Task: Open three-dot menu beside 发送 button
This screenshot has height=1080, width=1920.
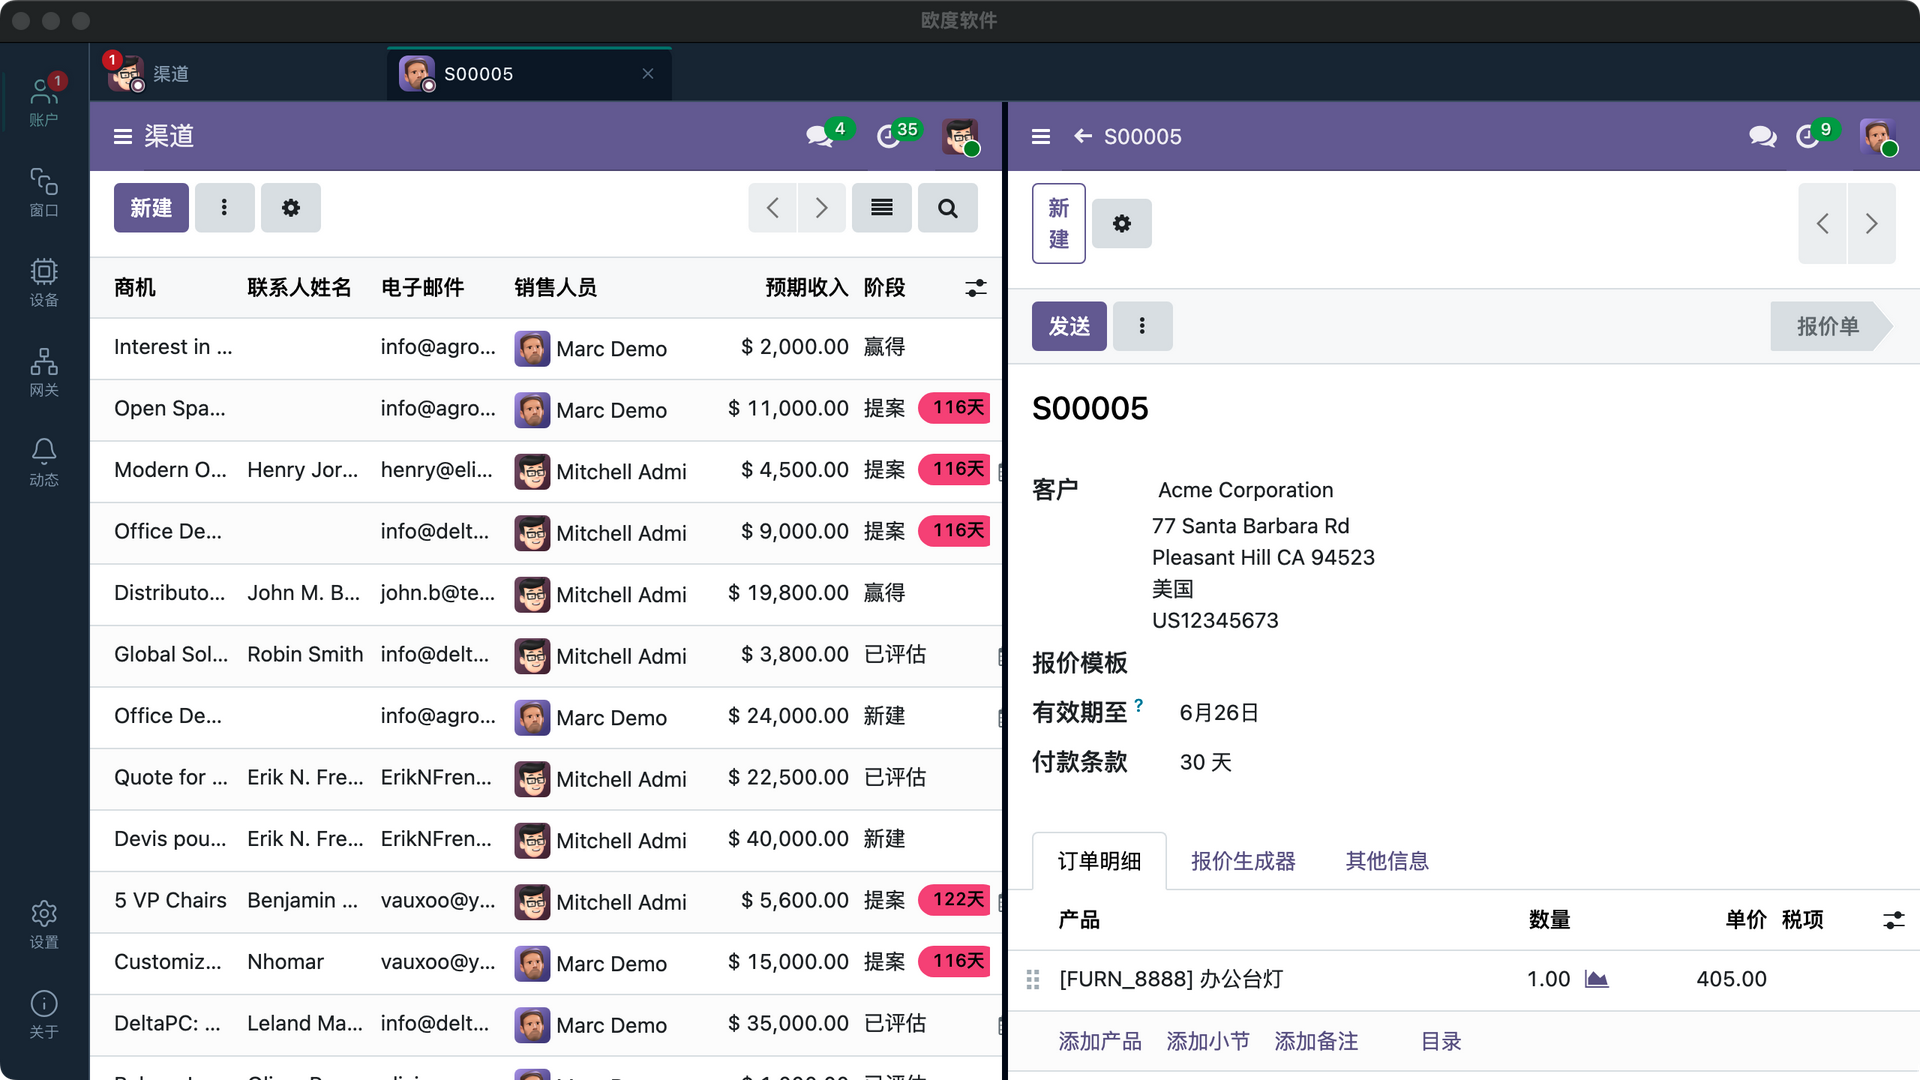Action: click(x=1142, y=326)
